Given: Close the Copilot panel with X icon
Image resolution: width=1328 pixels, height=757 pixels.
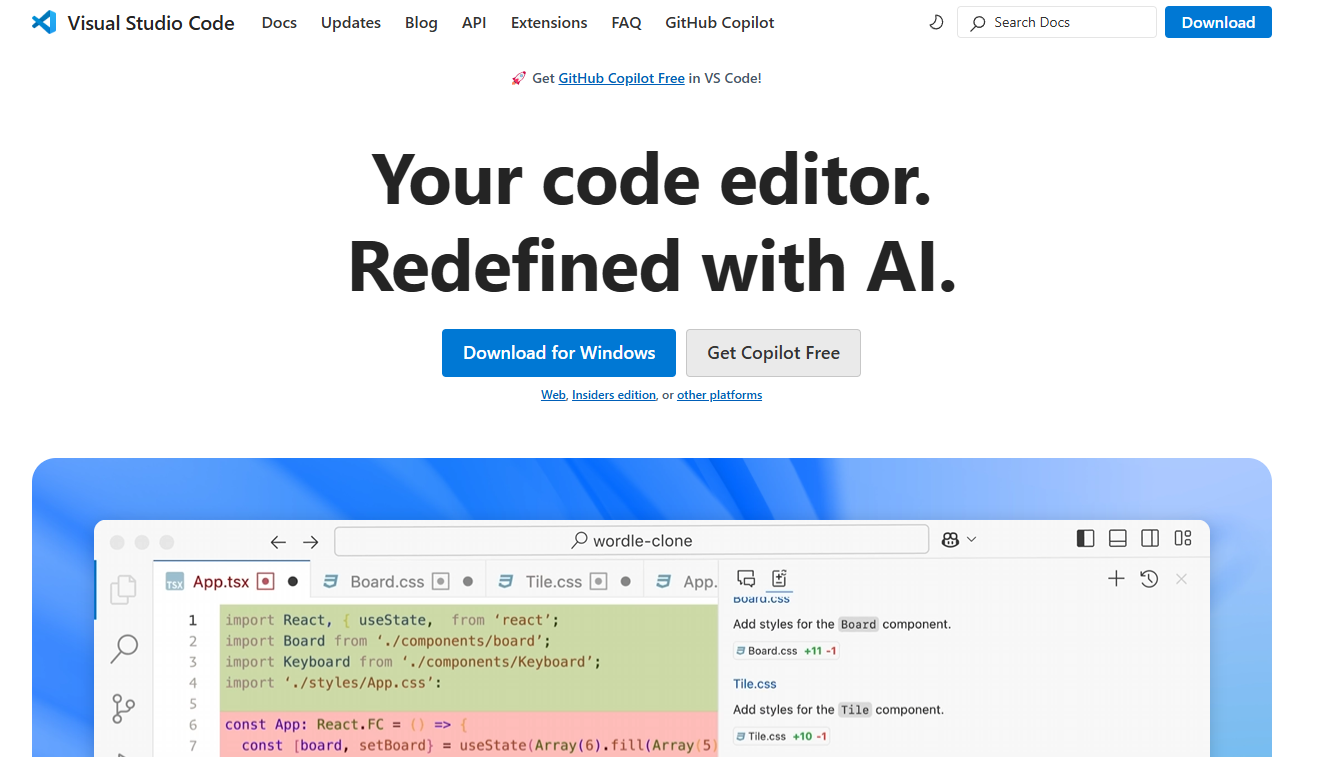Looking at the screenshot, I should (1181, 579).
